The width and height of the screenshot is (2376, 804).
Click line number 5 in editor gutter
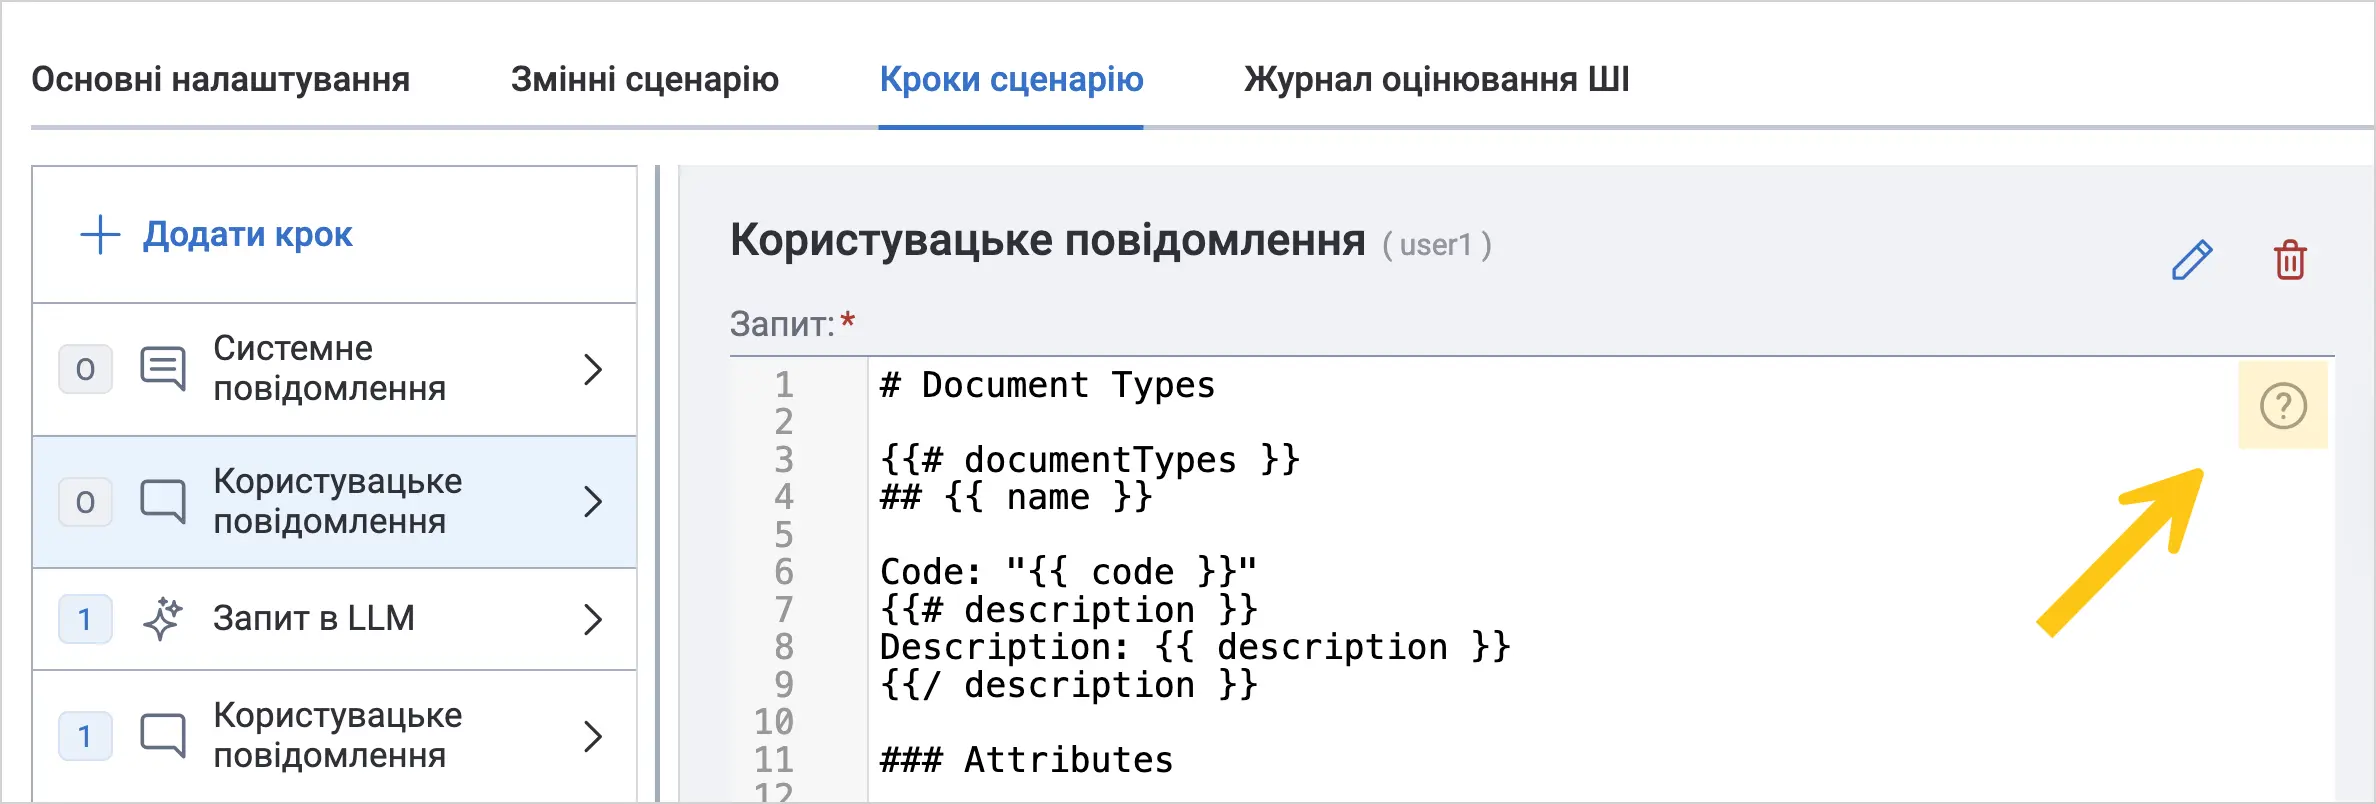(x=784, y=535)
